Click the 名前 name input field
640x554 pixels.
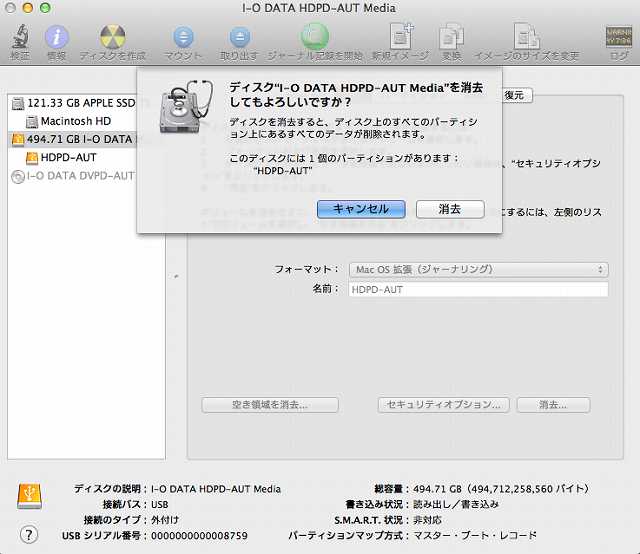click(478, 289)
